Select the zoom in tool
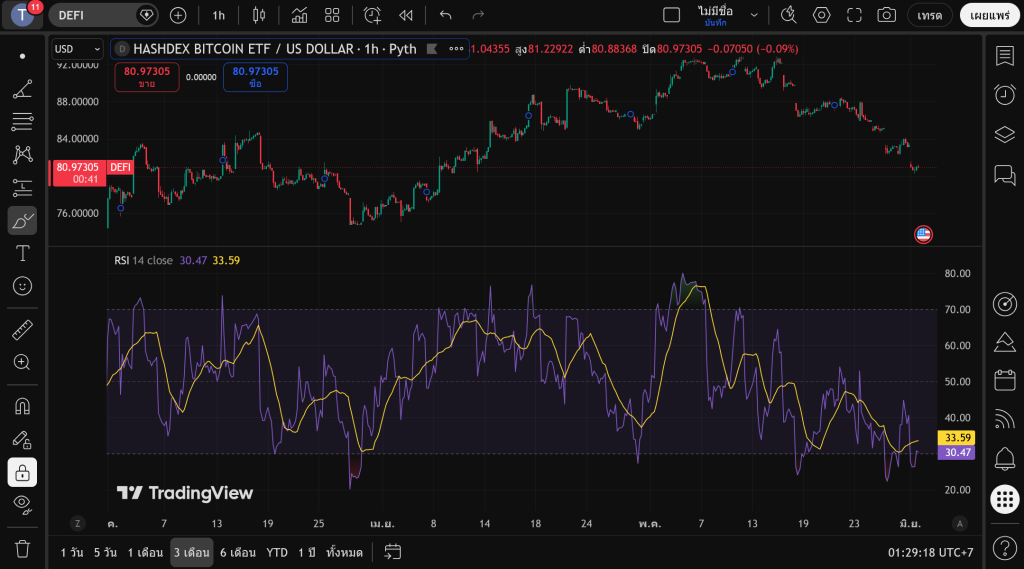 tap(22, 363)
